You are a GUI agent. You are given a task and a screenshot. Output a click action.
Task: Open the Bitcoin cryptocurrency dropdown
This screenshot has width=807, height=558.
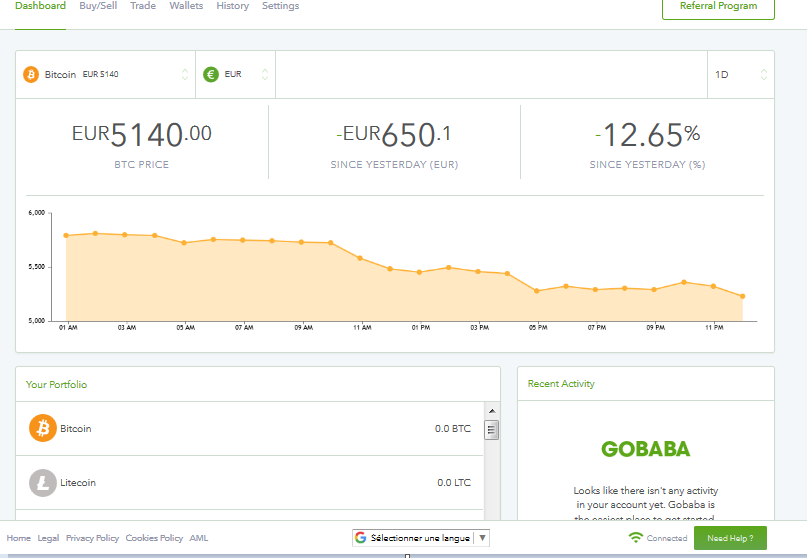click(x=106, y=75)
